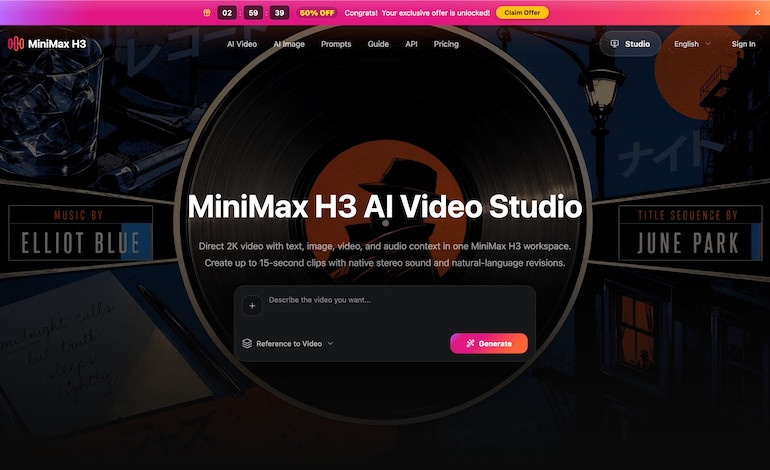770x470 pixels.
Task: Open the AI Image nav item
Action: pyautogui.click(x=289, y=44)
